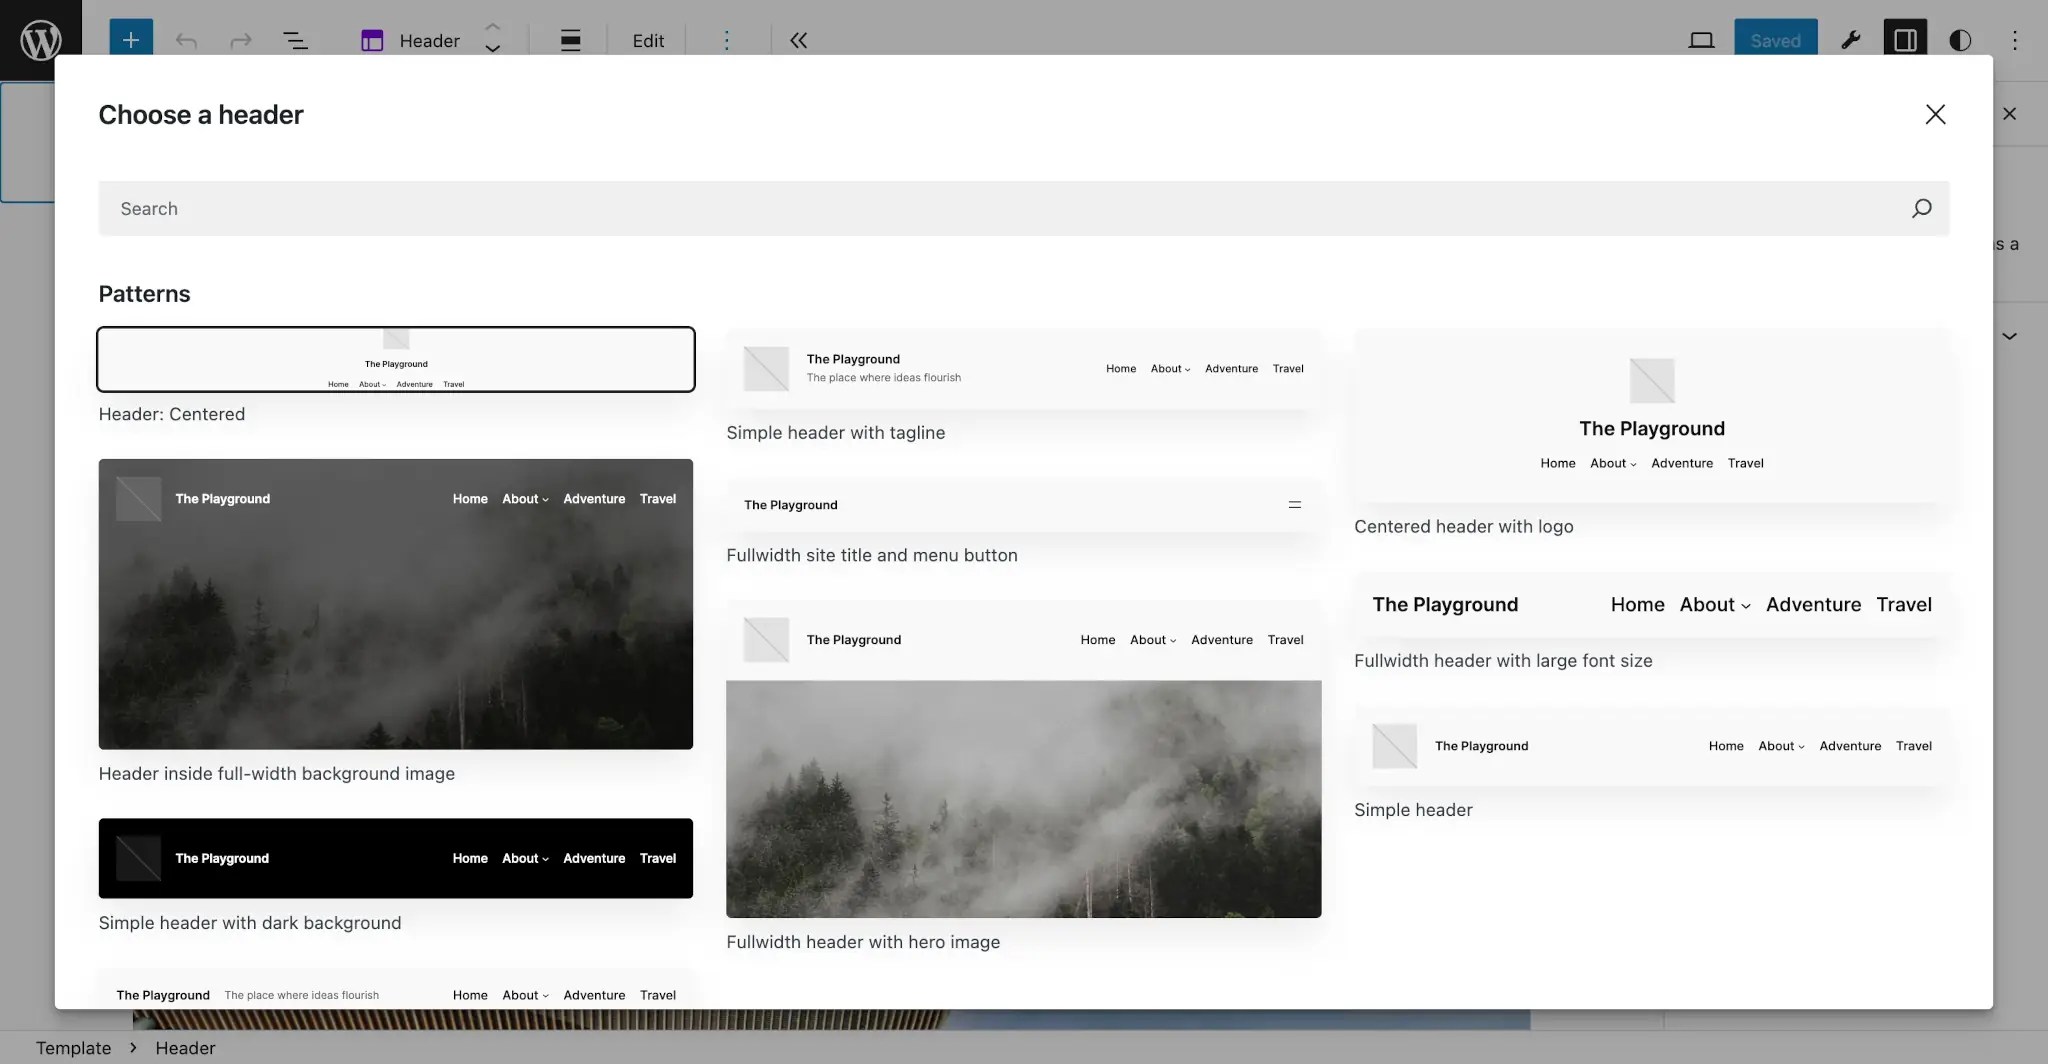Open the Tools wrench icon
The image size is (2048, 1064).
coord(1851,40)
